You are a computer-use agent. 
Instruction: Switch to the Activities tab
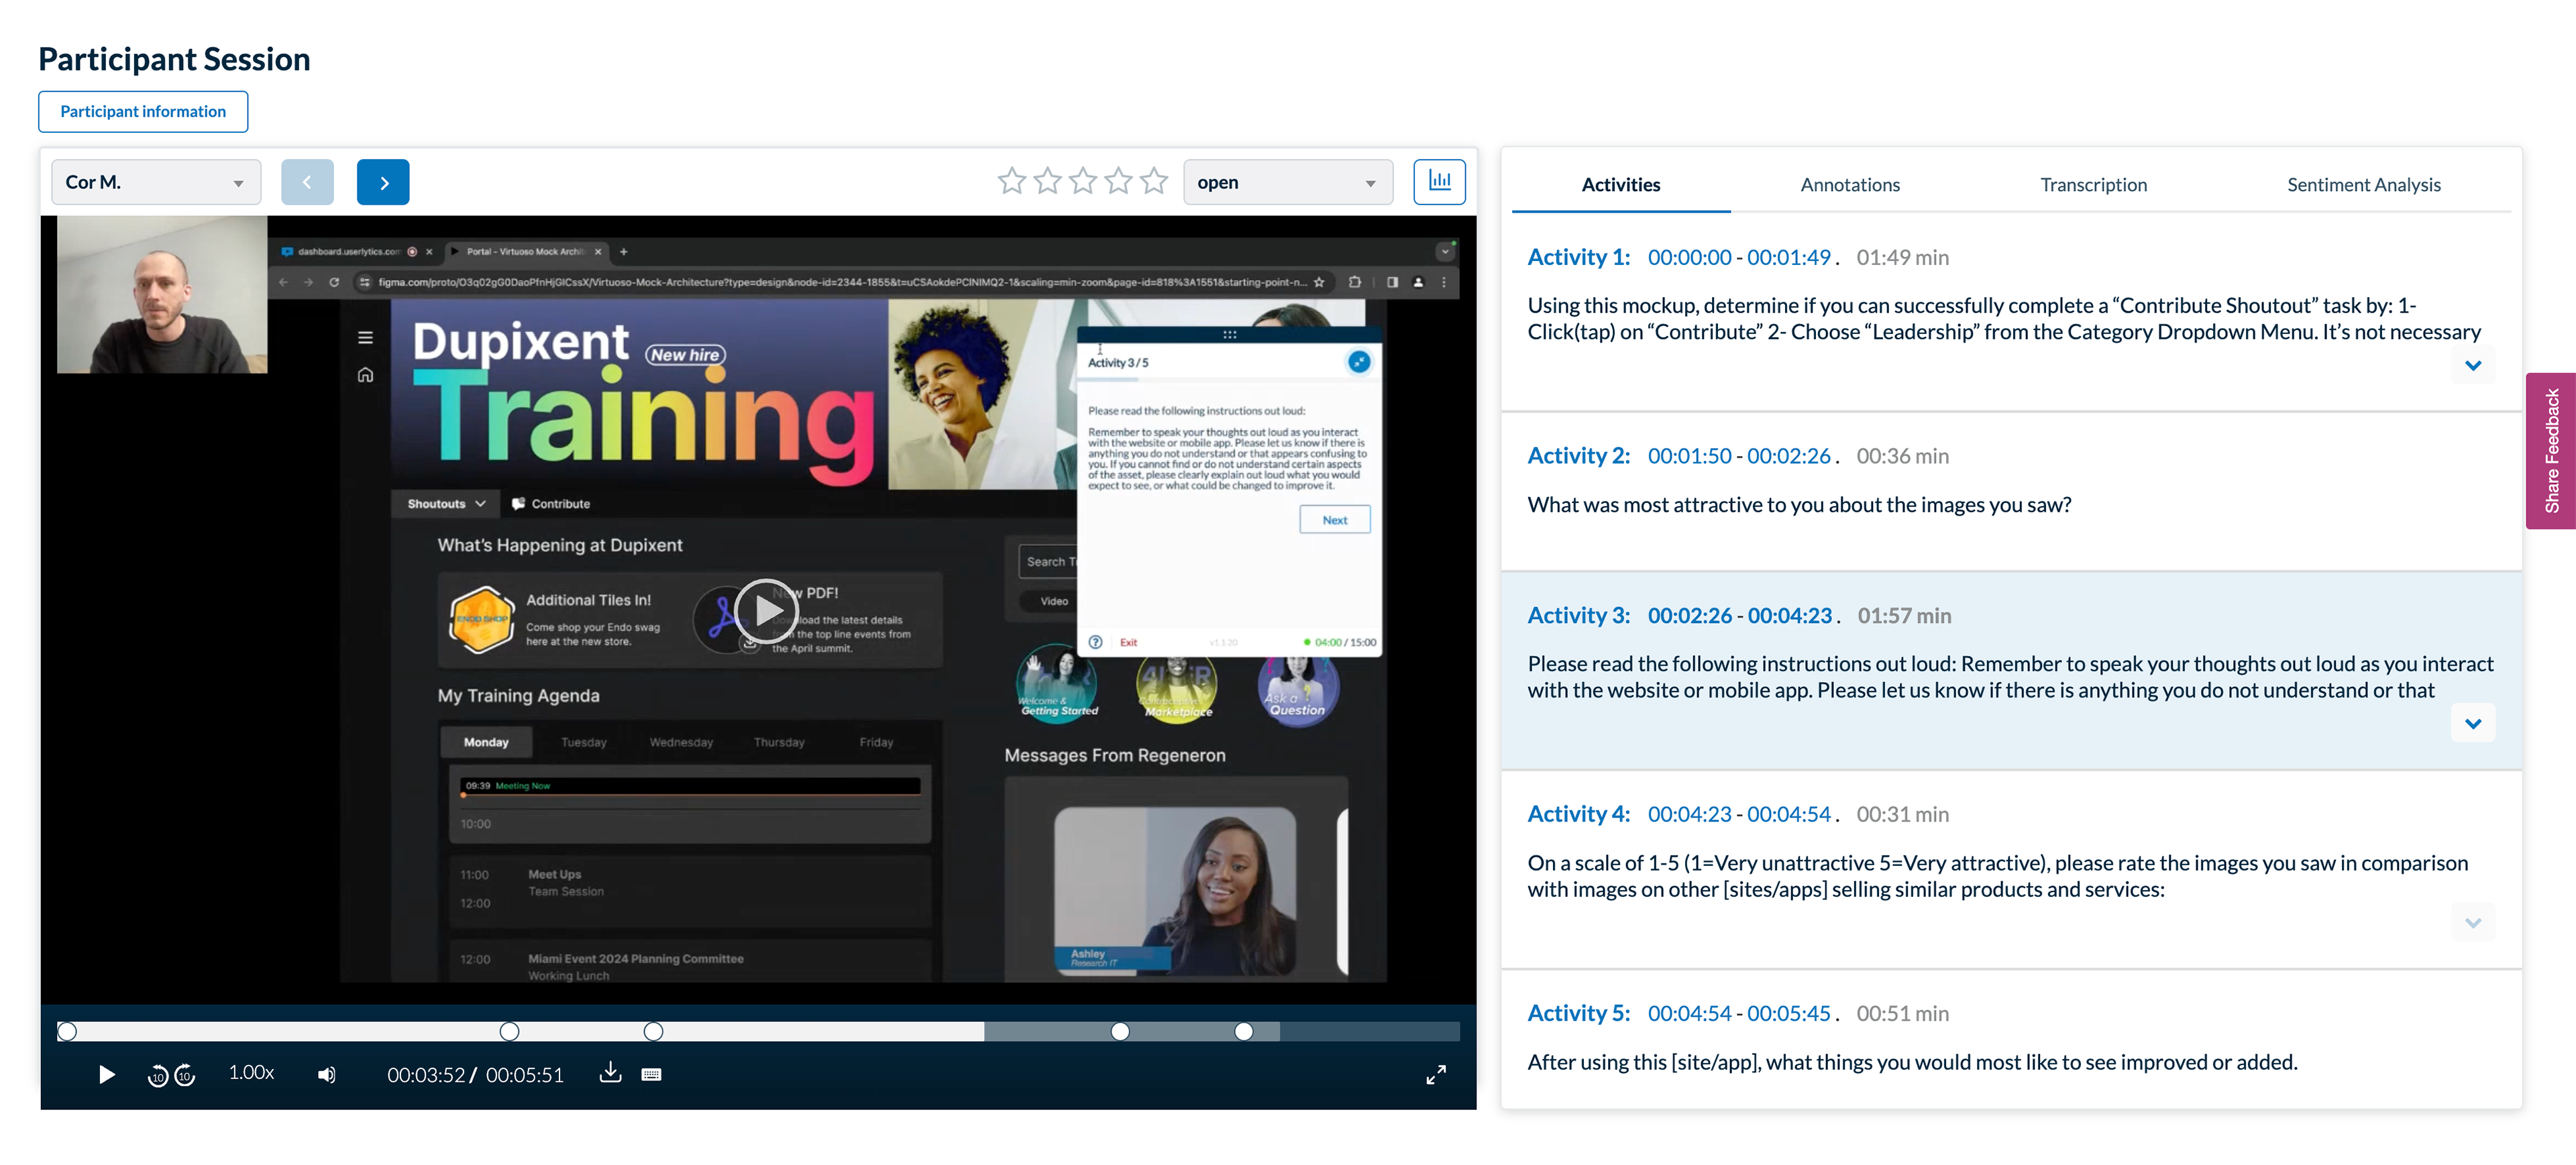click(1620, 184)
